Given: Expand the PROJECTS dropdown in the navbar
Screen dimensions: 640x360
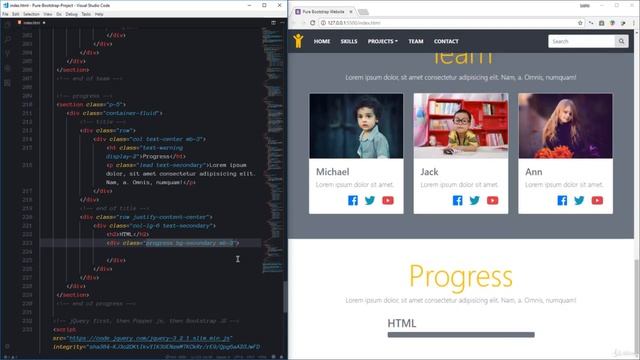Looking at the screenshot, I should (x=382, y=41).
